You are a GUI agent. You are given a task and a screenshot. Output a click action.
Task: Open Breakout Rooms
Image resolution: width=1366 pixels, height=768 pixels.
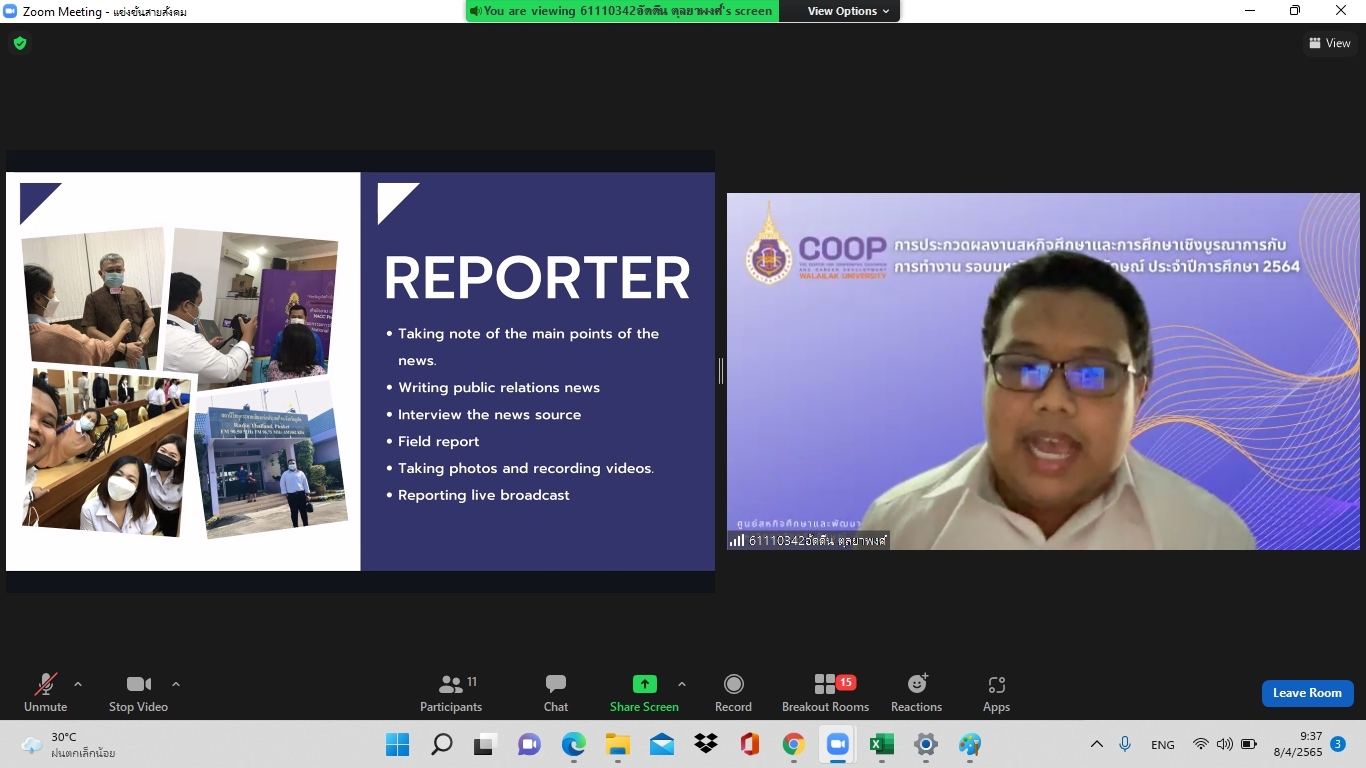[x=825, y=693]
